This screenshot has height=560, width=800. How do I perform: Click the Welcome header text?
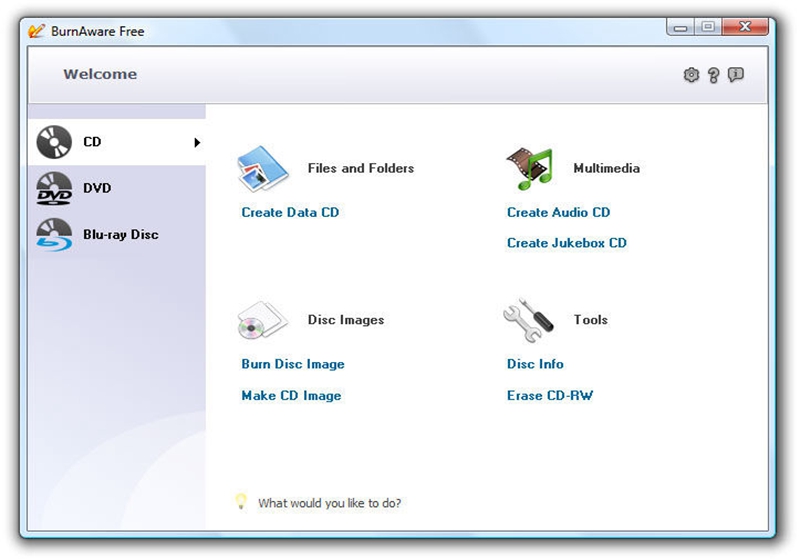100,74
